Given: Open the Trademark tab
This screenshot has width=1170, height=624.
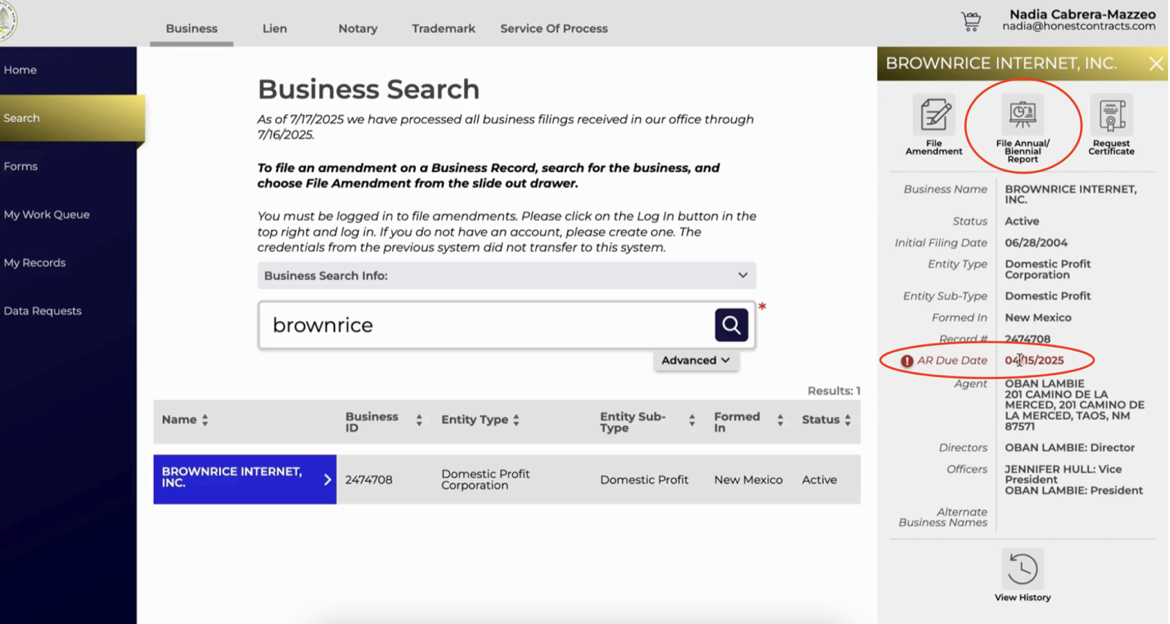Looking at the screenshot, I should [x=443, y=28].
